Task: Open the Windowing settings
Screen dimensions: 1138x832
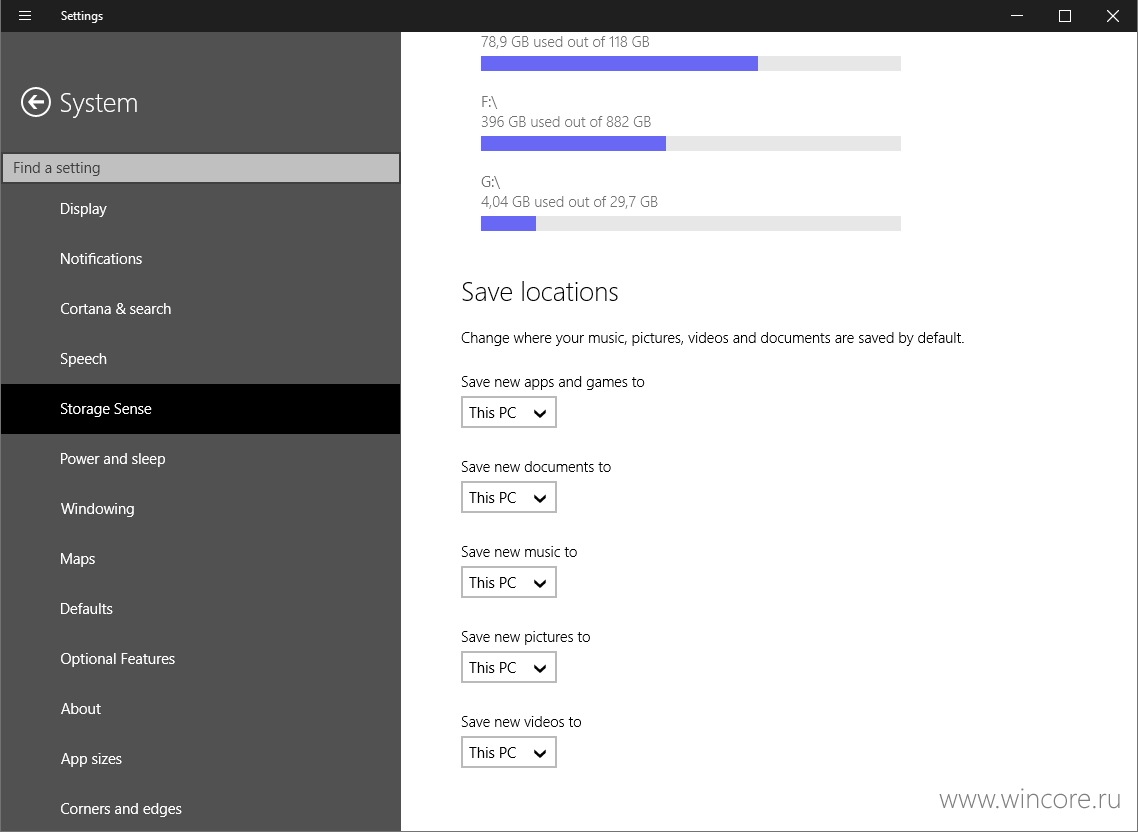Action: [200, 510]
